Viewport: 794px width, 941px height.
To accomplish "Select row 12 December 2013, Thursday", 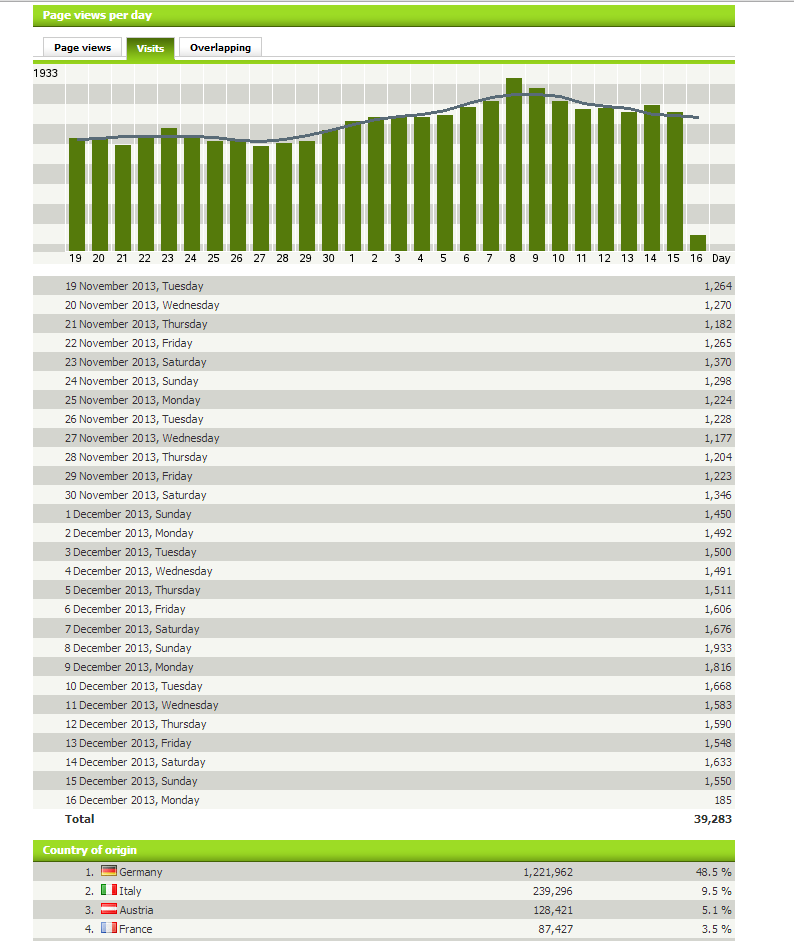I will [x=383, y=724].
